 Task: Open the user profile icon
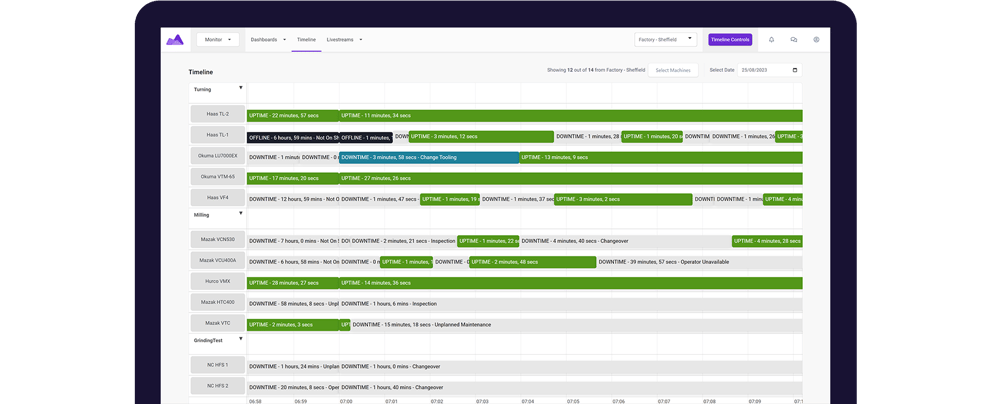(816, 40)
